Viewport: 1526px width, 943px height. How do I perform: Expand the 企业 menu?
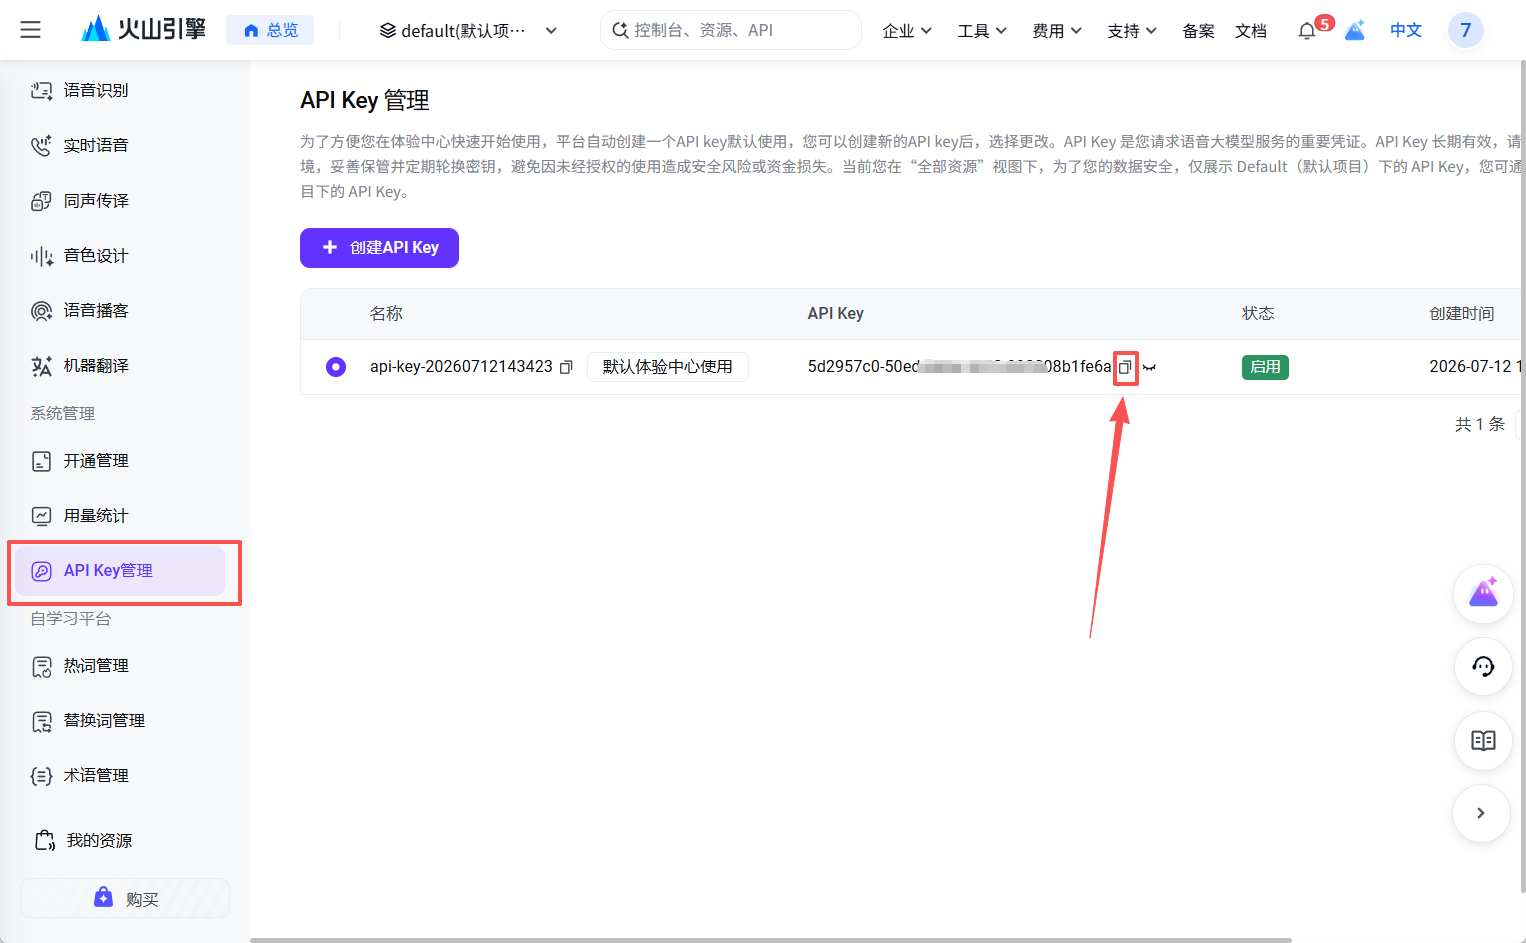pos(907,31)
